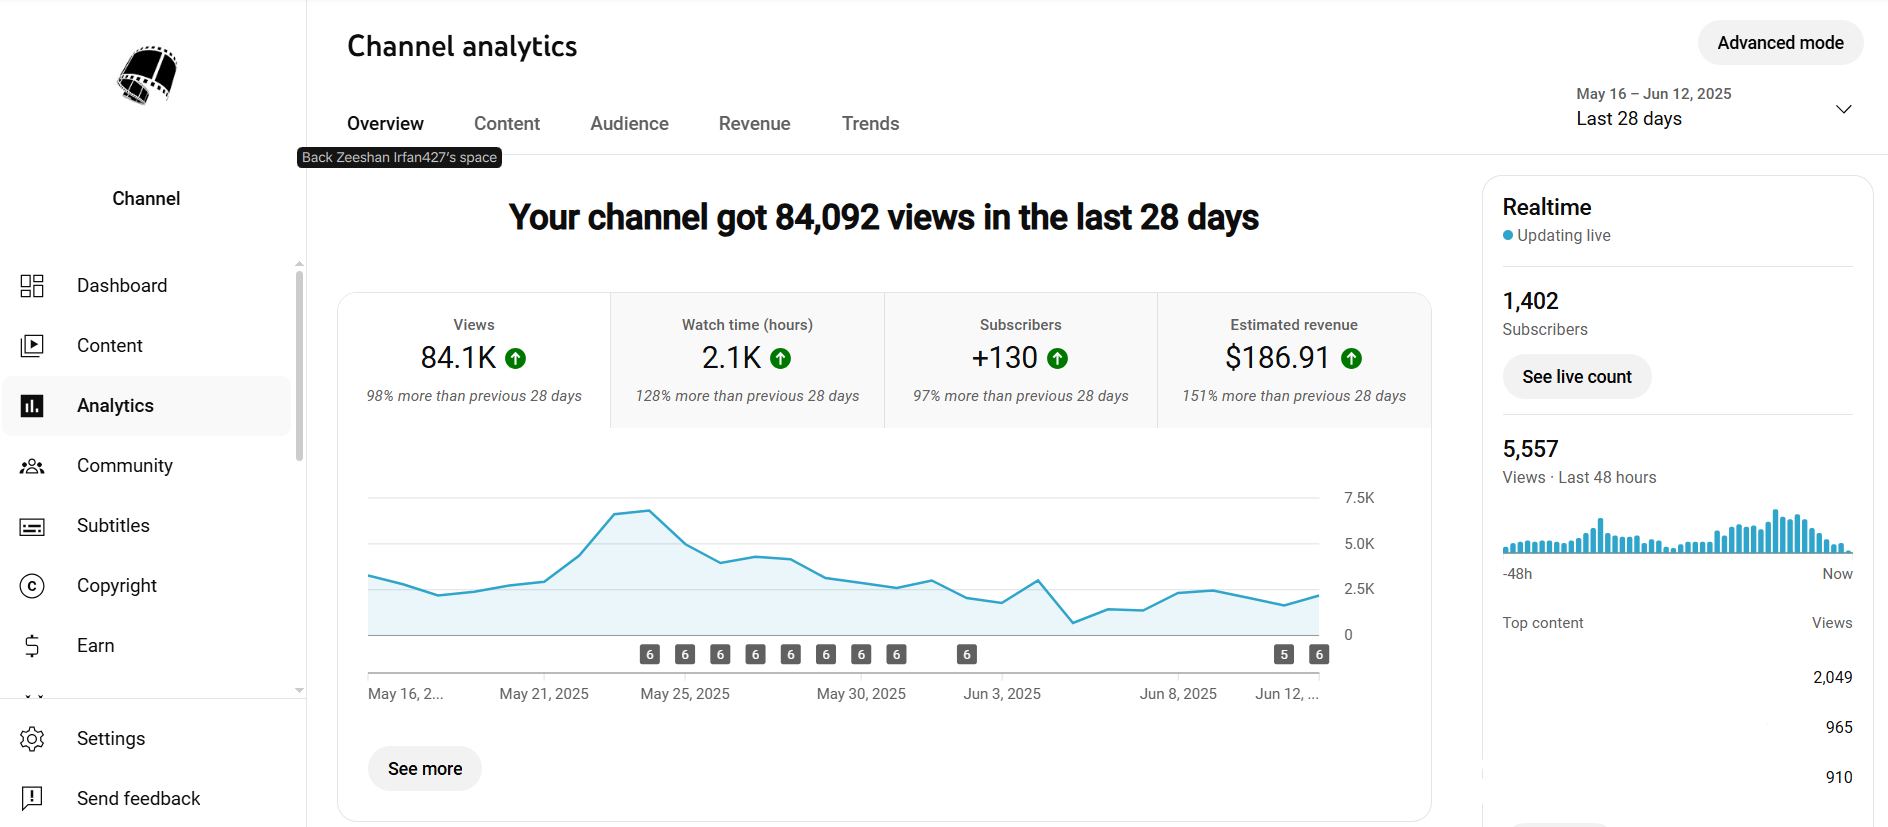
Task: Open Community people icon in sidebar
Action: [x=32, y=466]
